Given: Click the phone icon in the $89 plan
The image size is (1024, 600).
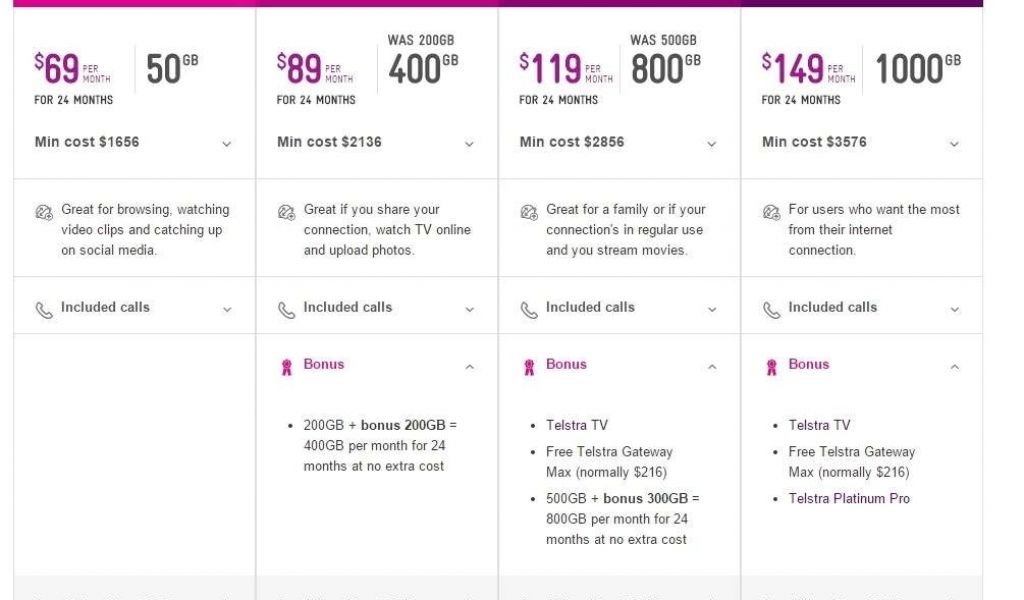Looking at the screenshot, I should [287, 310].
